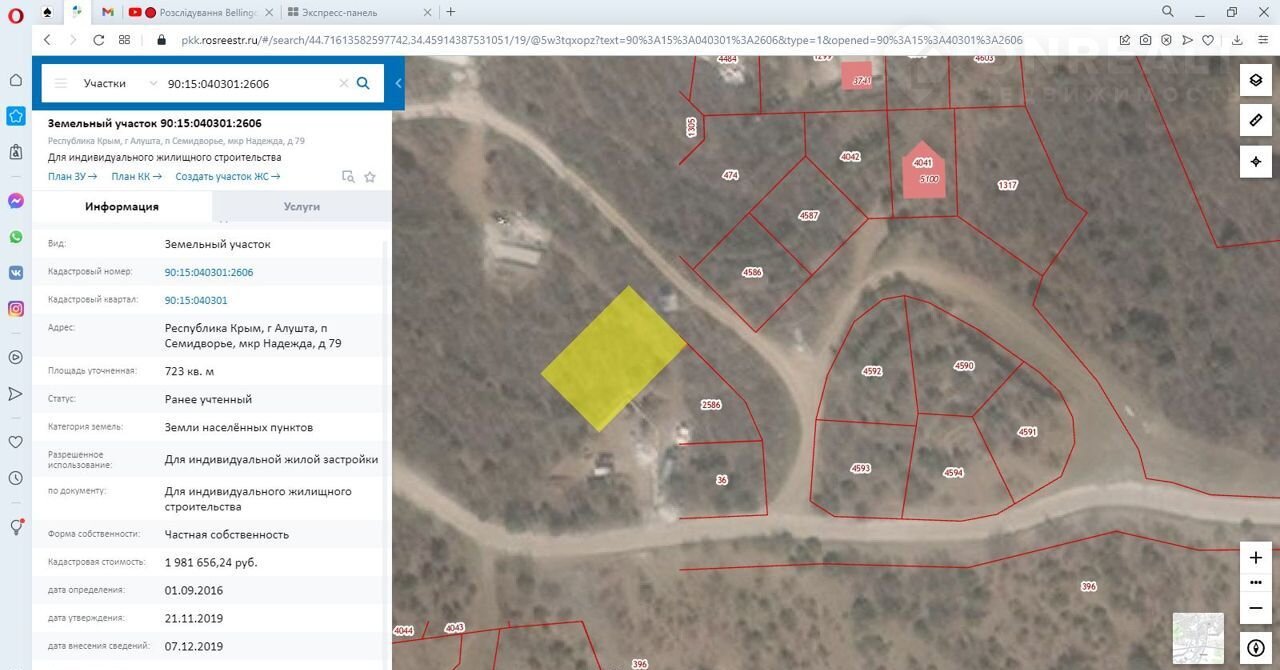Click cadastral quarter link 90:15:040301
Screen dimensions: 1280x670
(x=196, y=300)
